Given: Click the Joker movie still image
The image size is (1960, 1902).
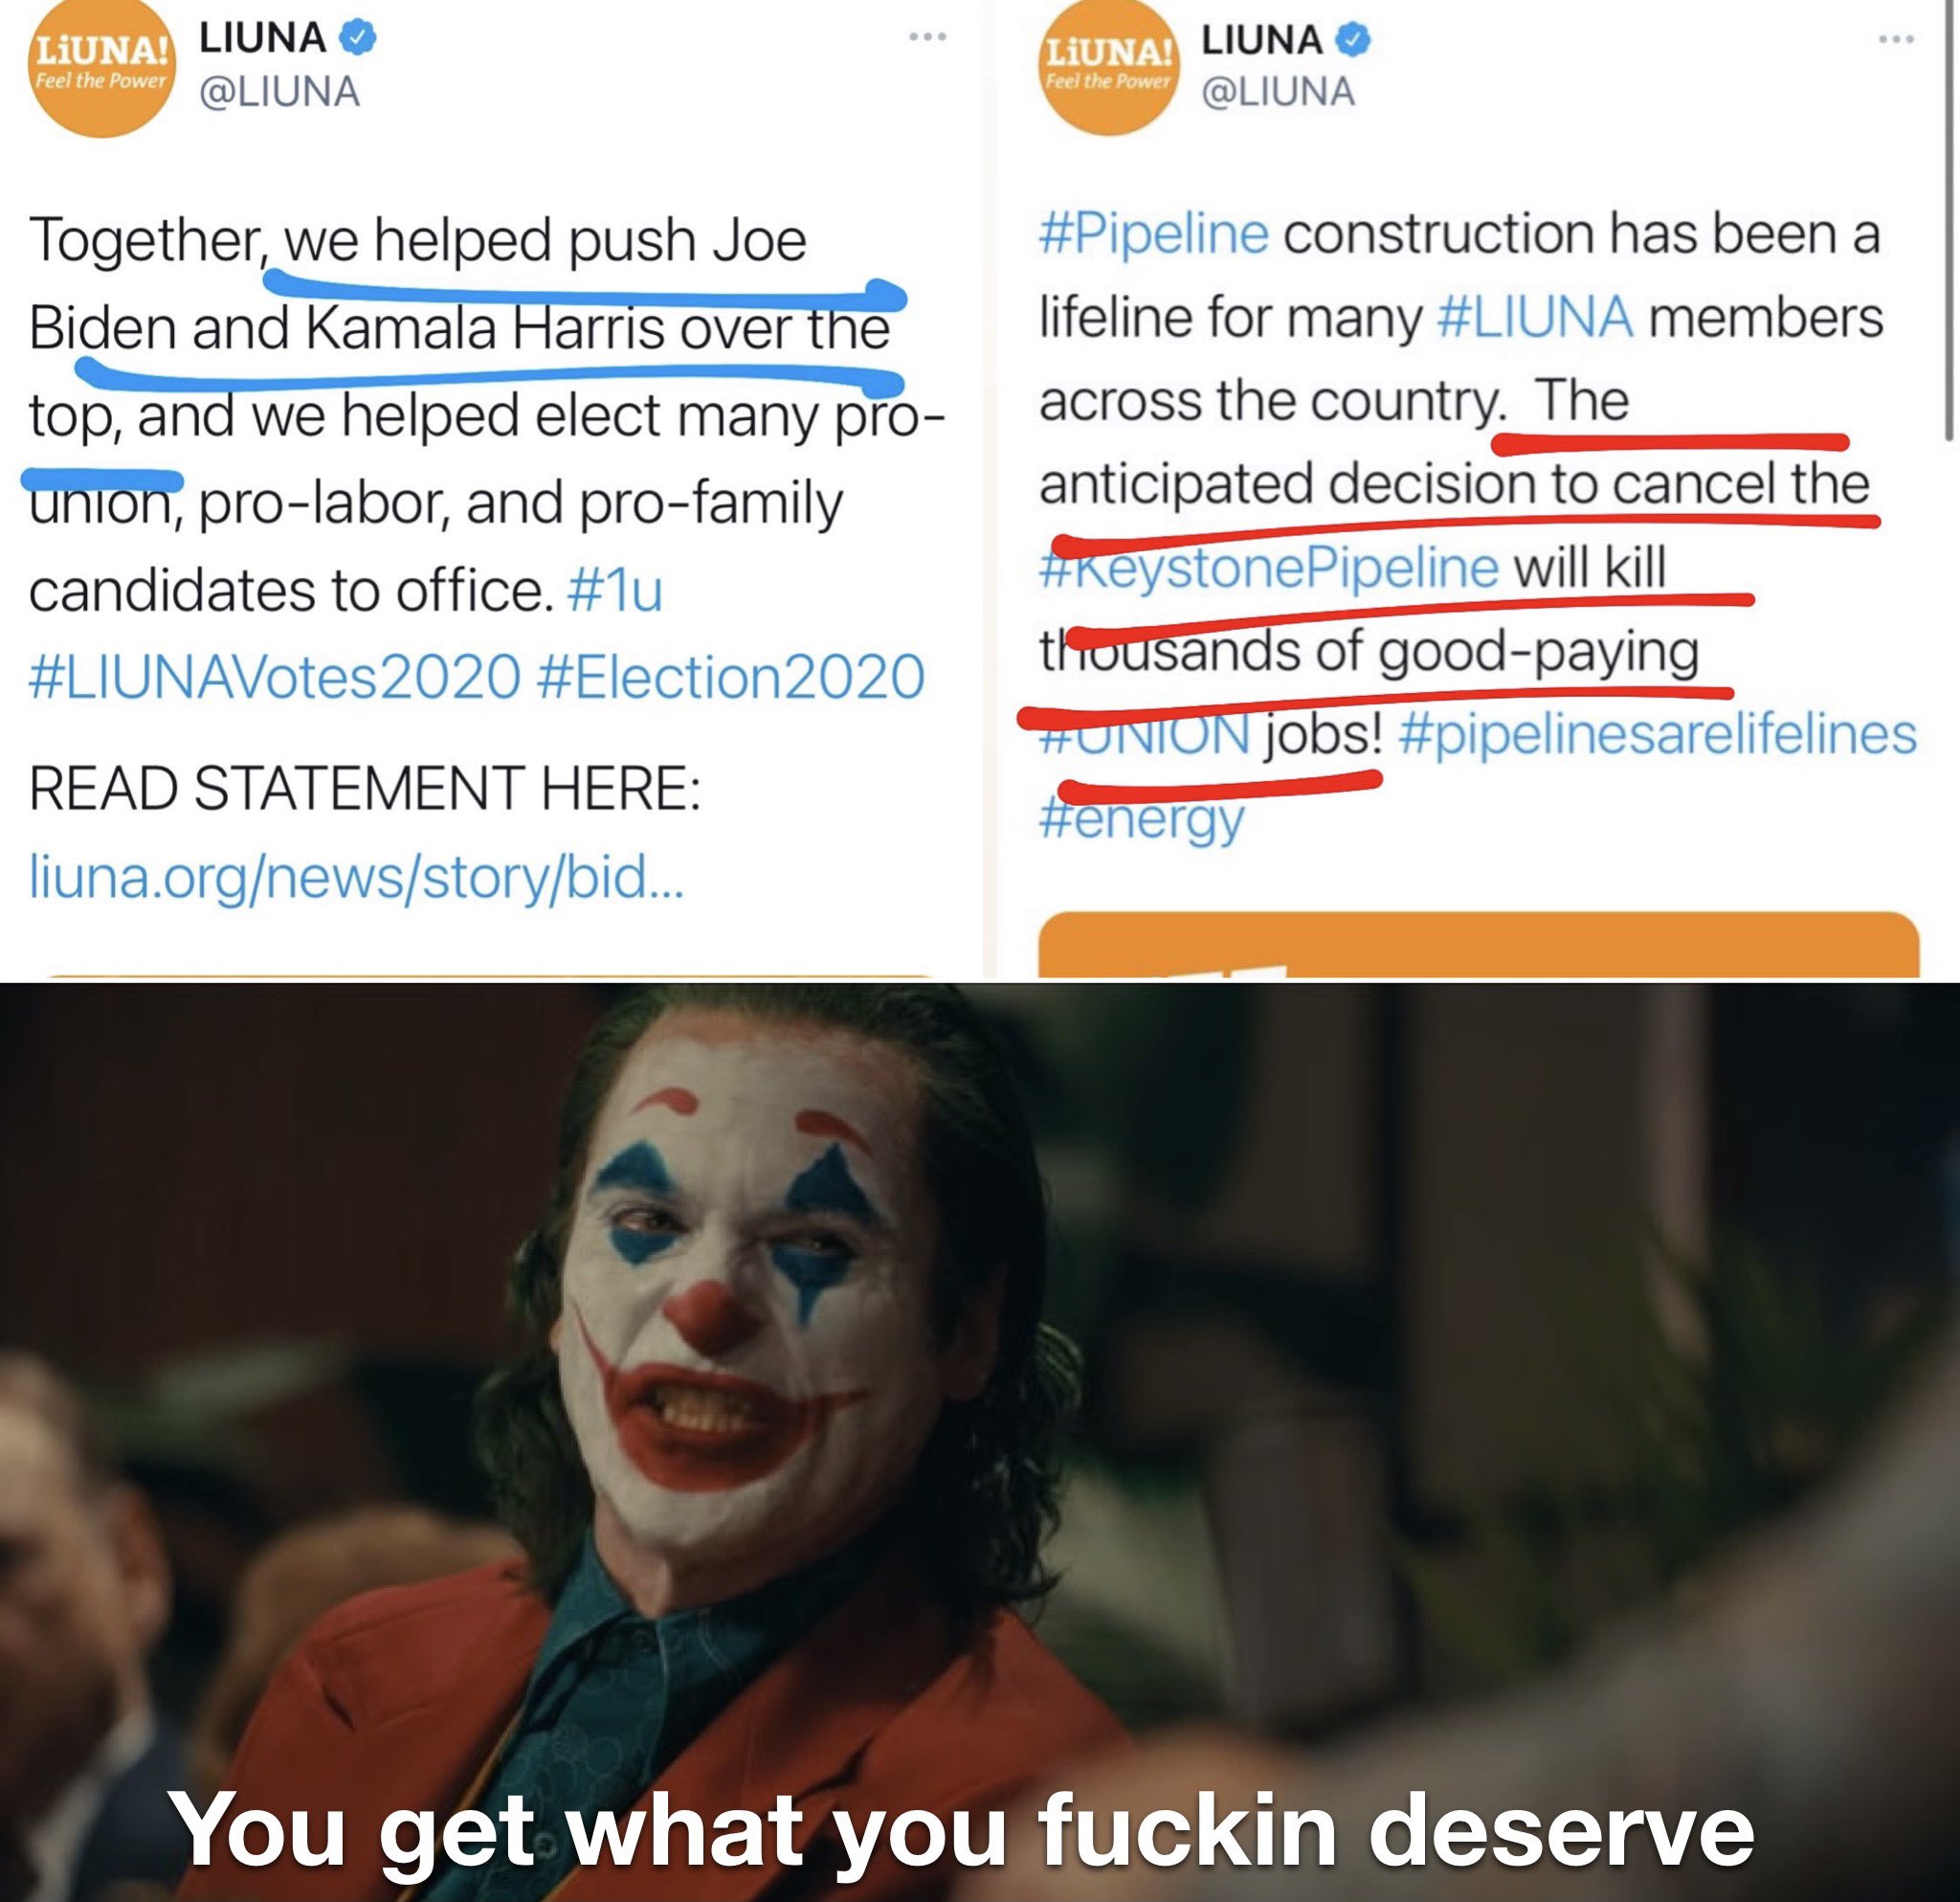Looking at the screenshot, I should (x=980, y=1442).
